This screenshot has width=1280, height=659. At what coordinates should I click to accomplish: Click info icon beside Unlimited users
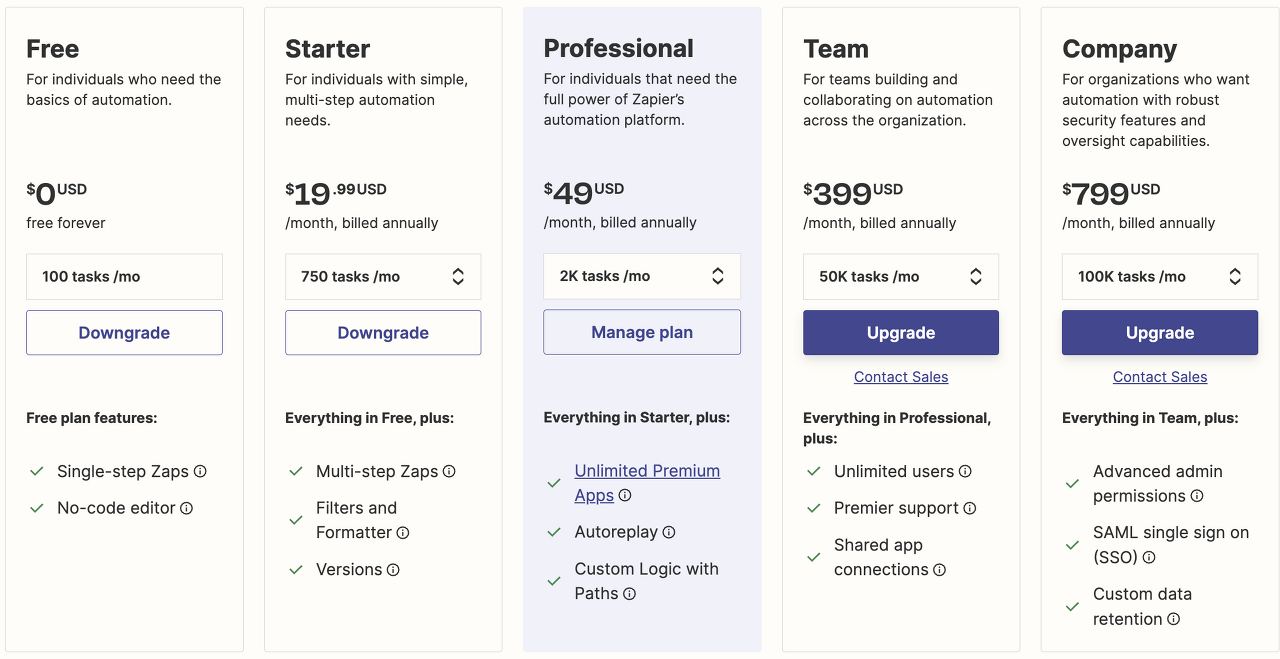[965, 472]
